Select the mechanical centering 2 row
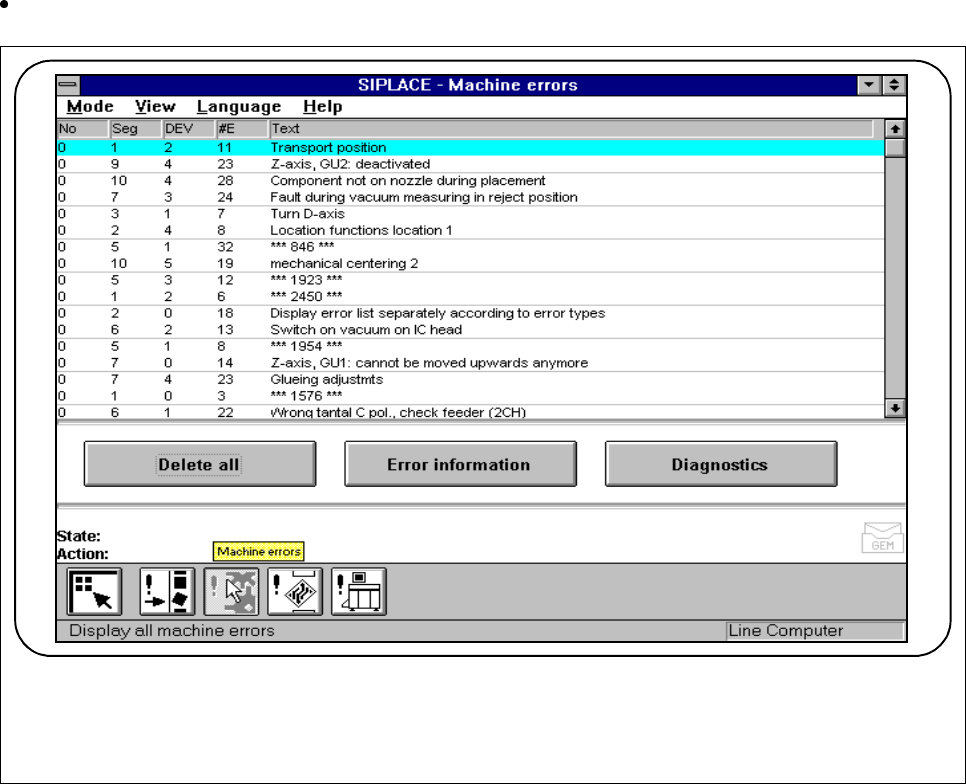This screenshot has height=784, width=966. [471, 264]
